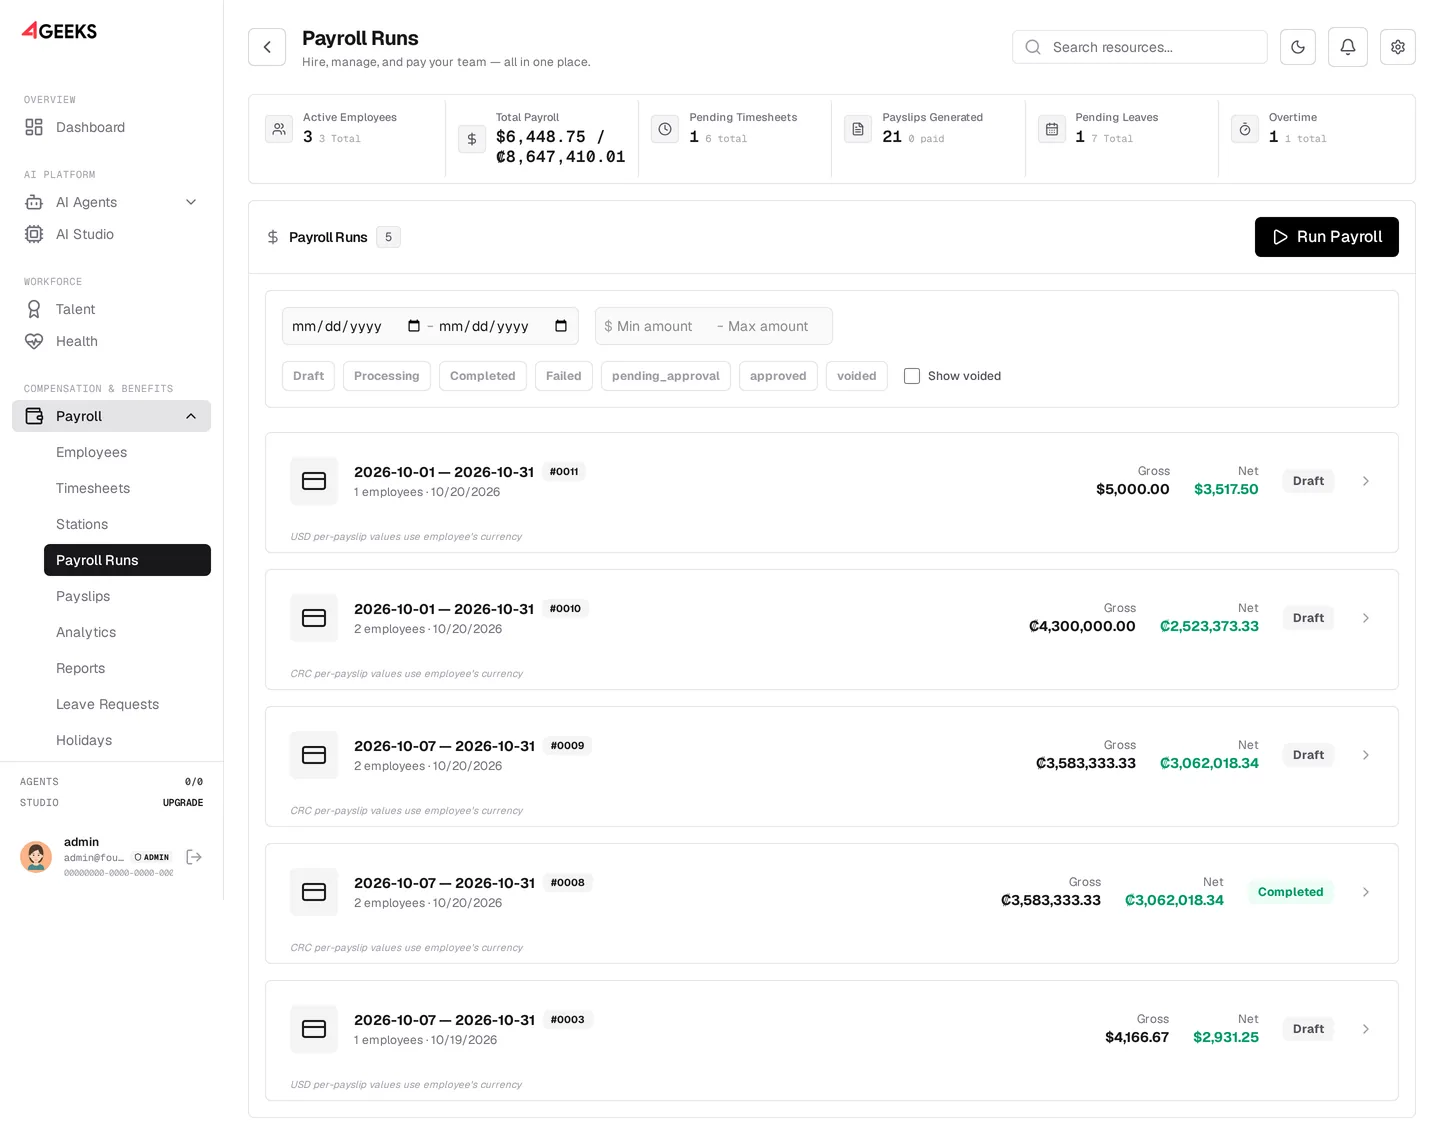Click the Pending Leaves calendar icon

(1052, 129)
